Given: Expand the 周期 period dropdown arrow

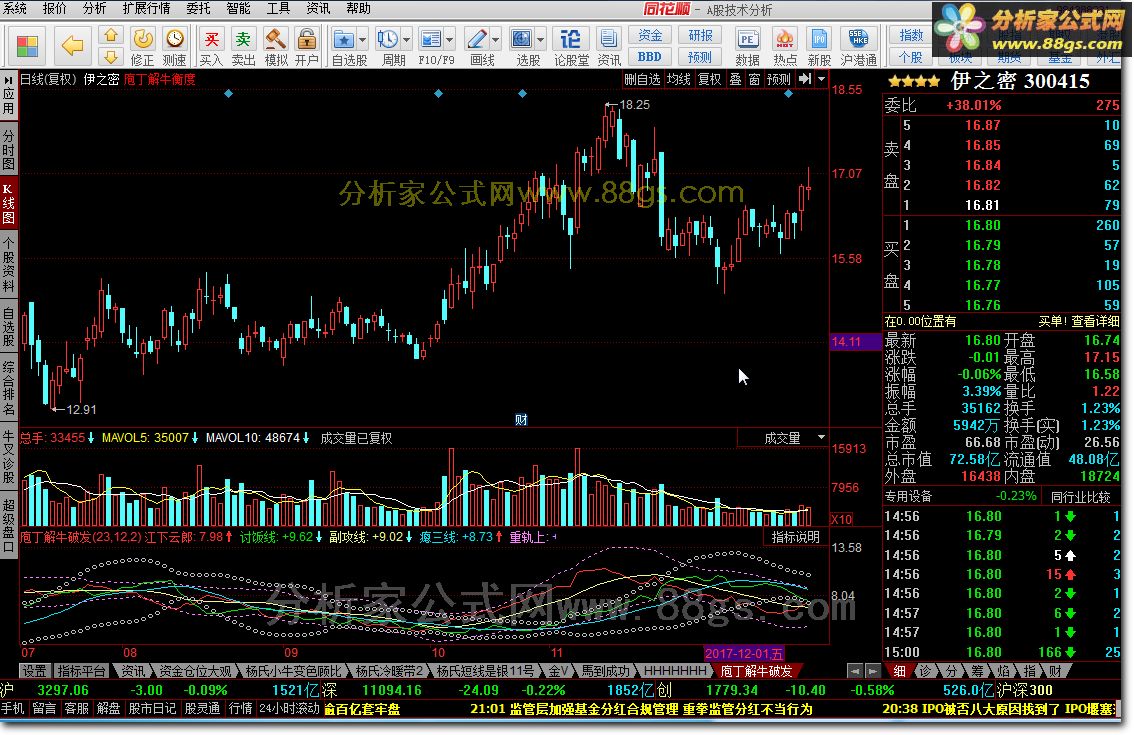Looking at the screenshot, I should tap(406, 39).
